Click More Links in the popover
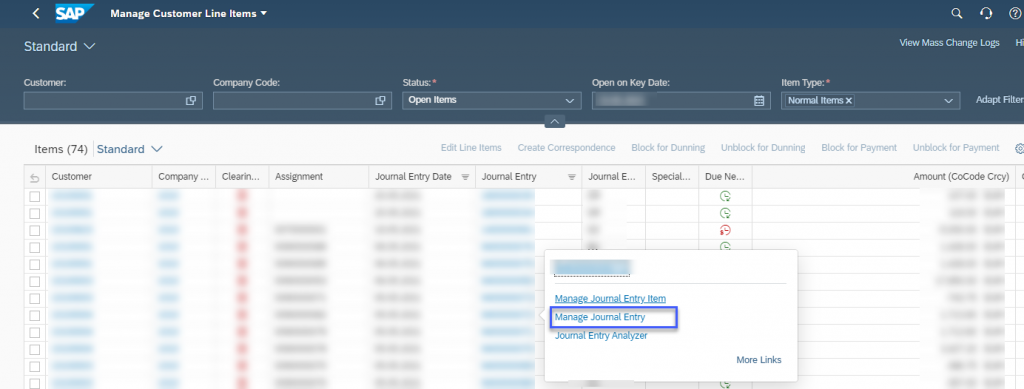Image resolution: width=1024 pixels, height=389 pixels. 759,360
